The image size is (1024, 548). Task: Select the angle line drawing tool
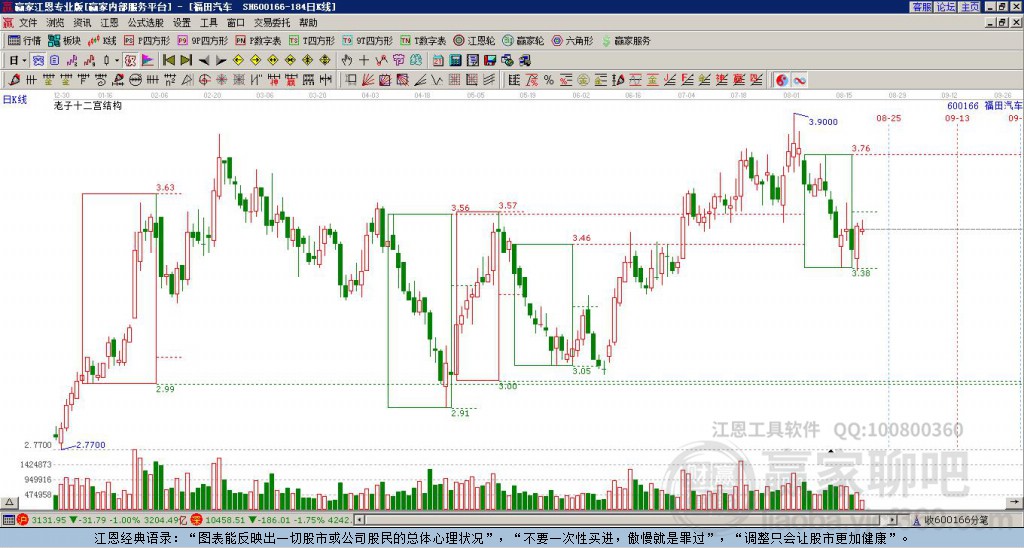420,80
